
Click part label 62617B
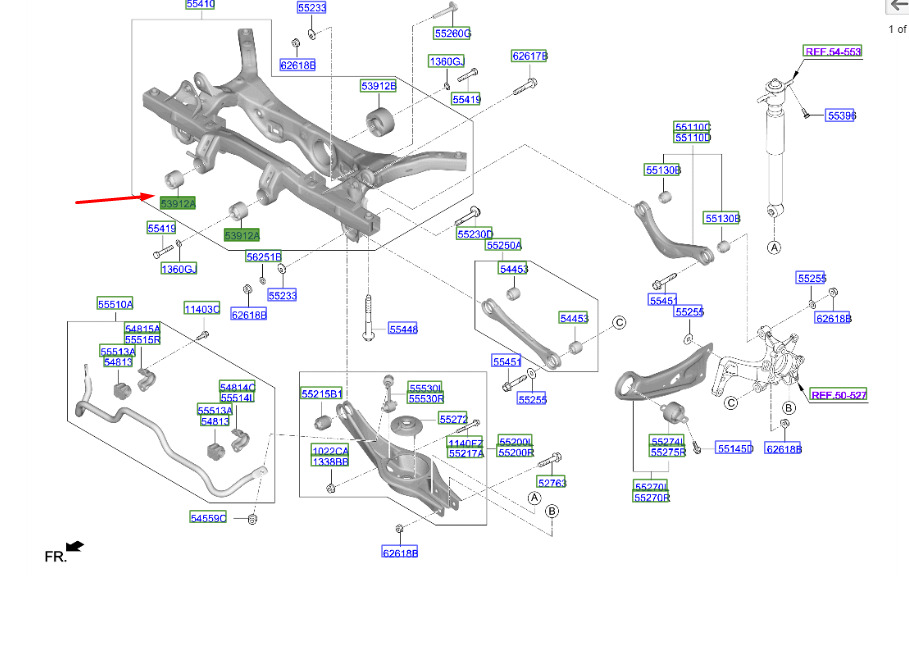[x=530, y=56]
